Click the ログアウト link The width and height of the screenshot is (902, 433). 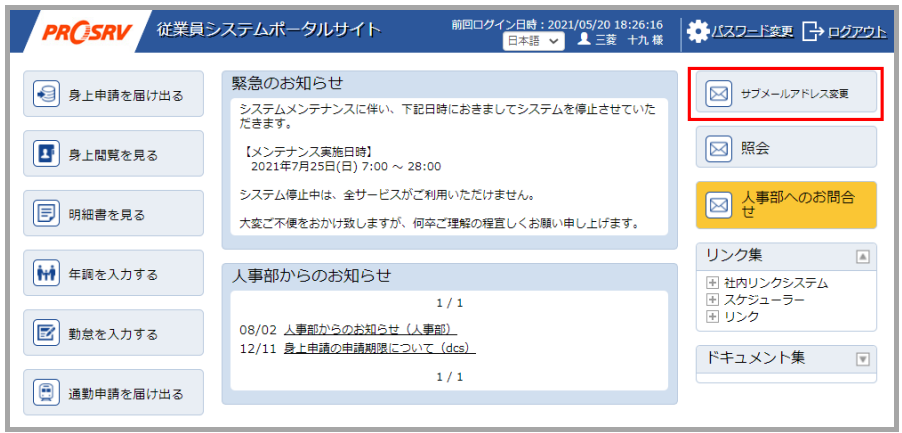858,32
